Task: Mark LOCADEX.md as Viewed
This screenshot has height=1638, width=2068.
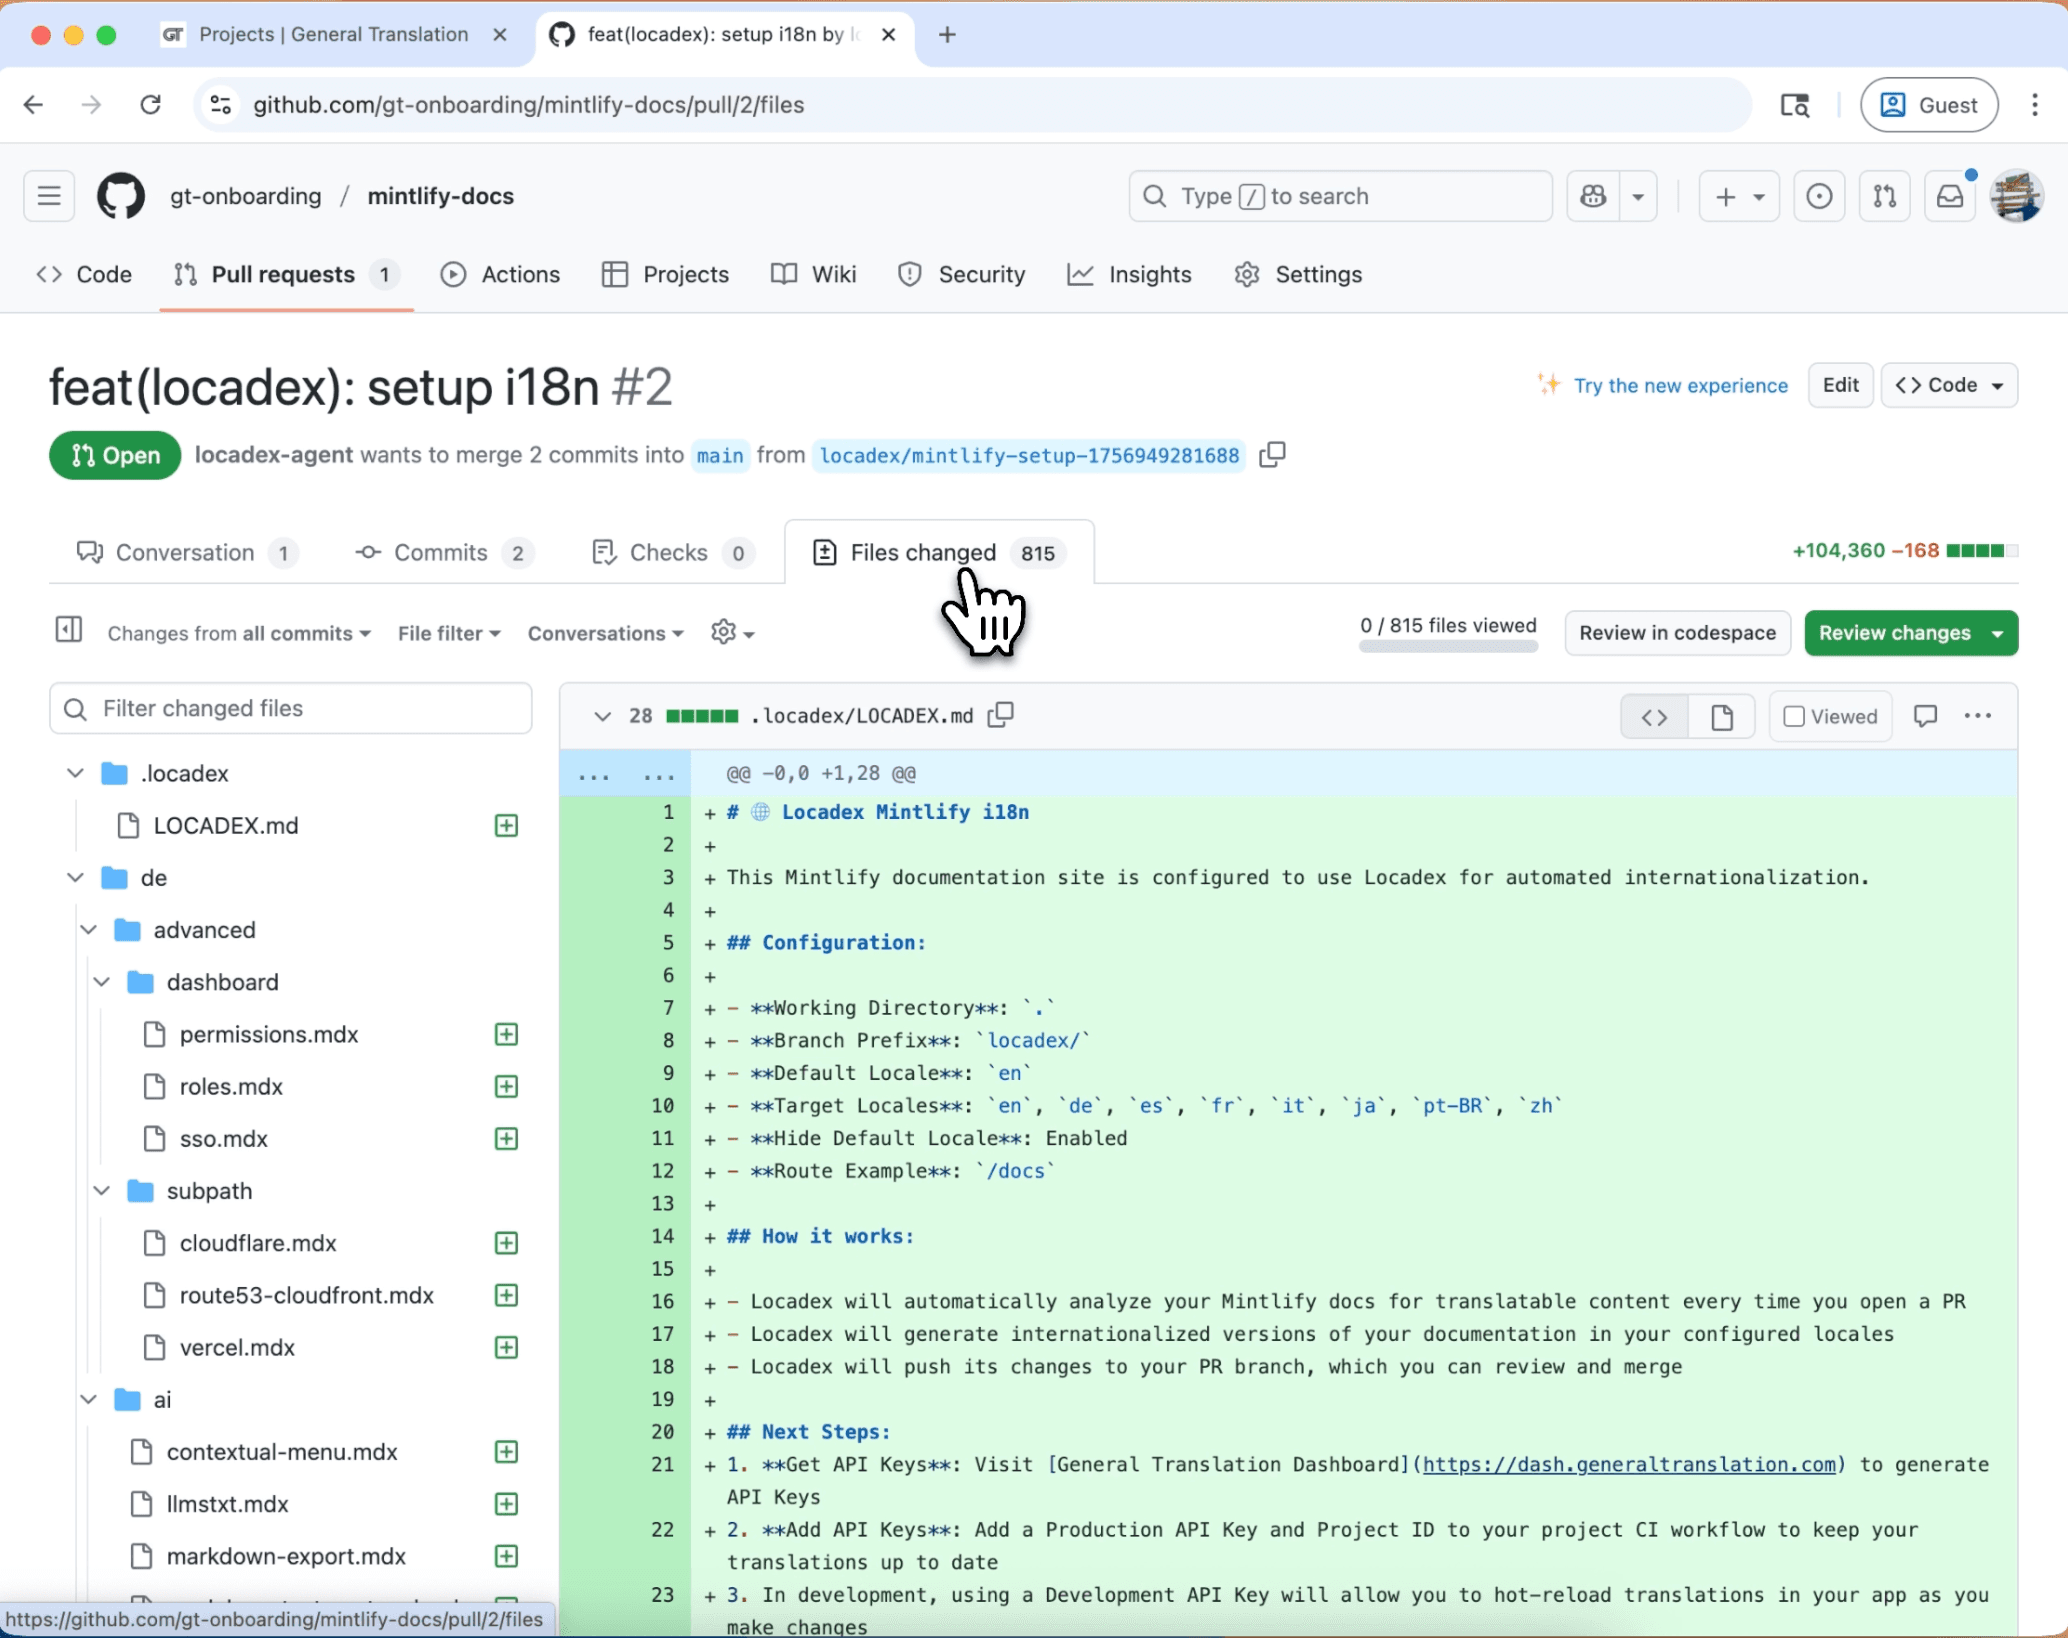Action: click(1829, 716)
